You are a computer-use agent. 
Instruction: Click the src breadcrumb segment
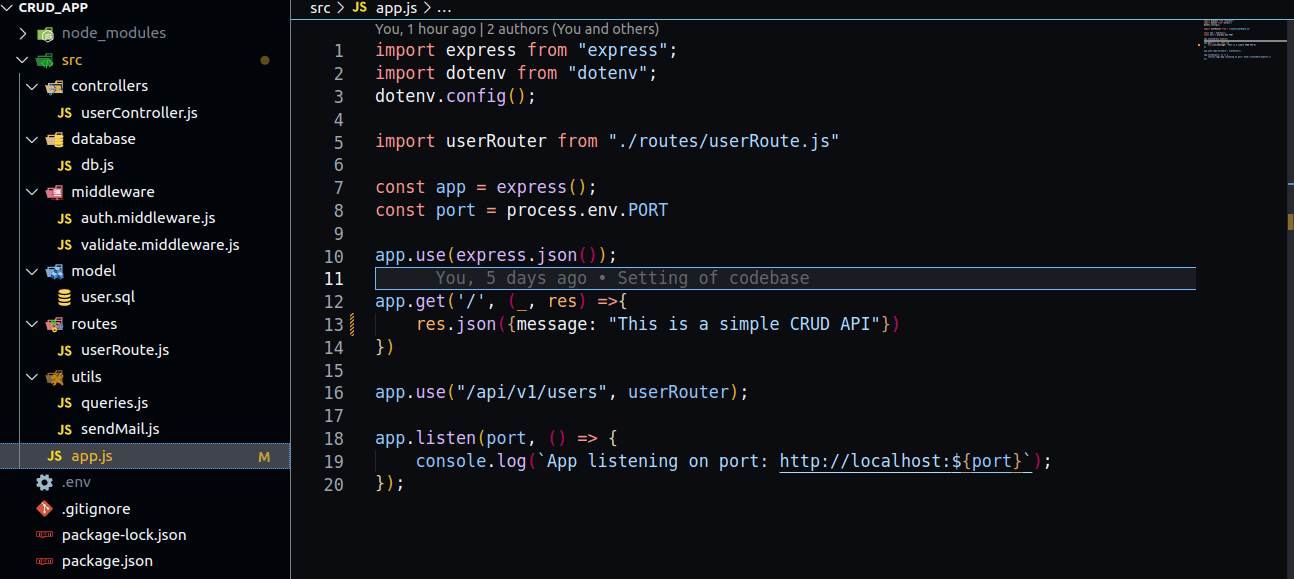coord(320,8)
